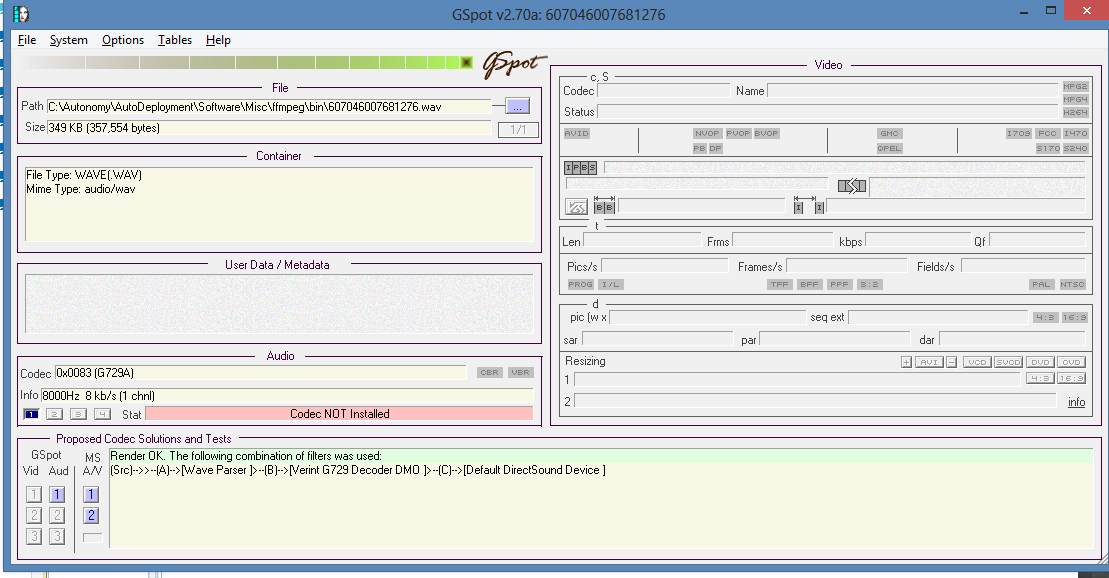Click the info link in Resizing section
The width and height of the screenshot is (1109, 578).
pyautogui.click(x=1076, y=402)
